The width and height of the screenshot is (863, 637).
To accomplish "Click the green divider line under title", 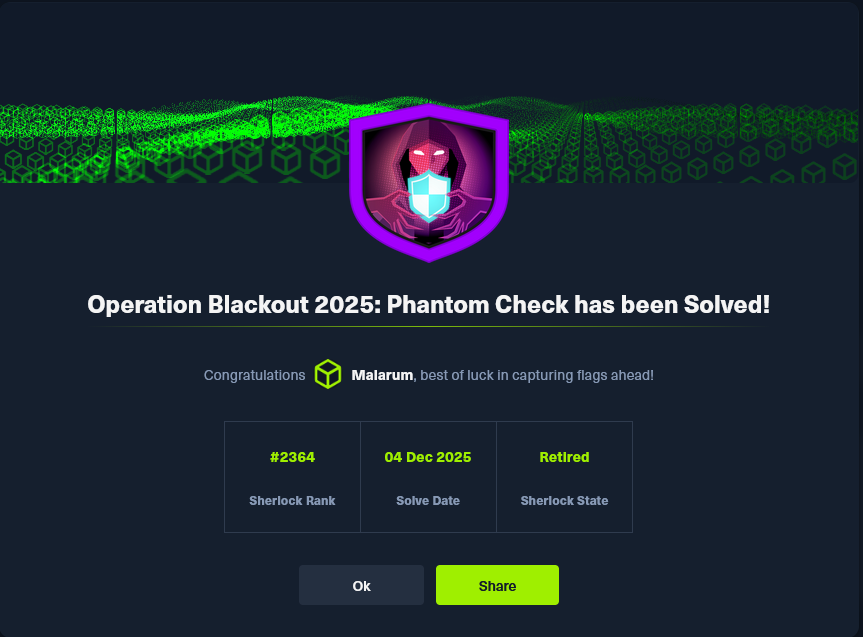I will [x=429, y=326].
